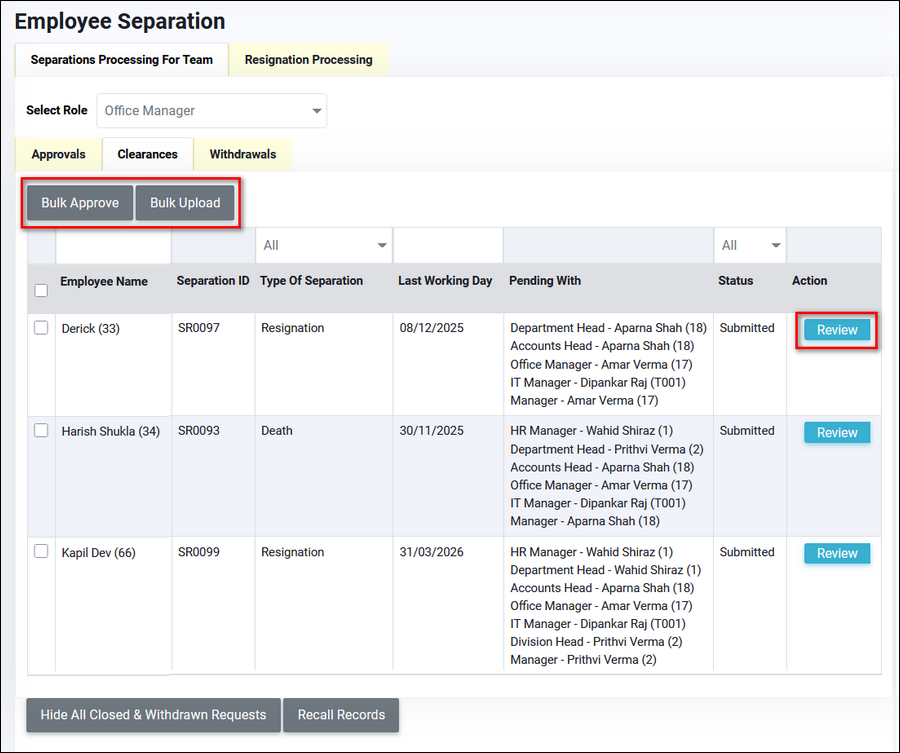Toggle the select-all header checkbox

coord(41,291)
